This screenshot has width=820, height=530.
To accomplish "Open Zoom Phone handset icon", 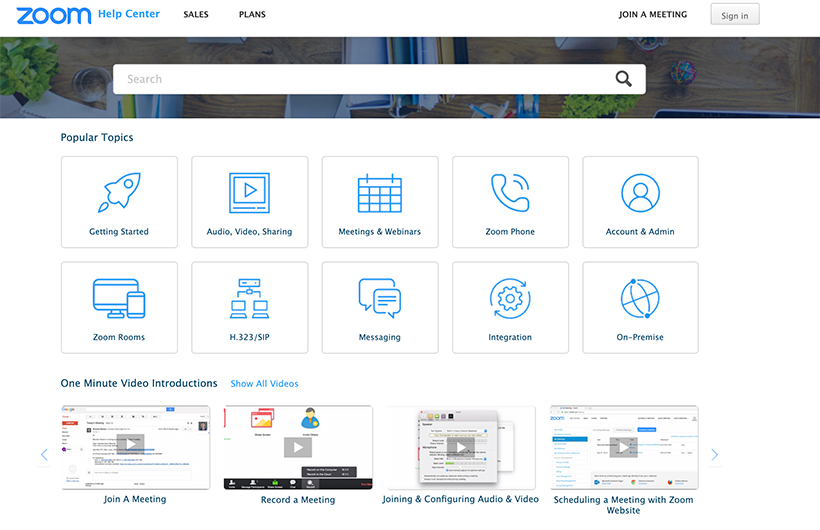I will pos(510,193).
